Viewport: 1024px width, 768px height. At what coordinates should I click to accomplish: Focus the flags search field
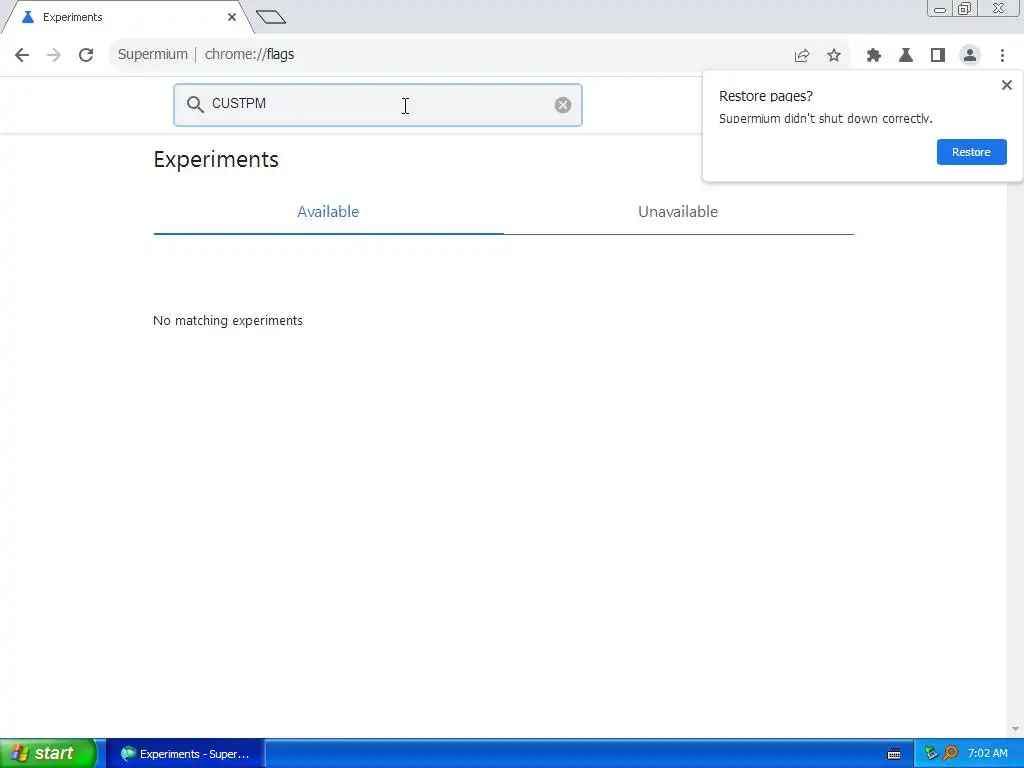(377, 104)
